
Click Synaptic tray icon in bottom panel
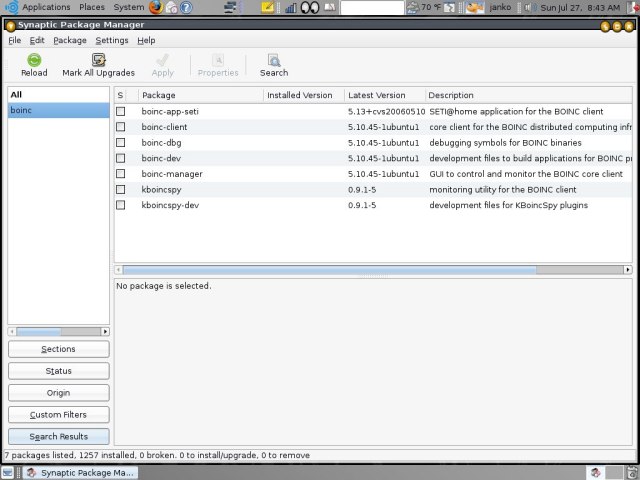(596, 472)
